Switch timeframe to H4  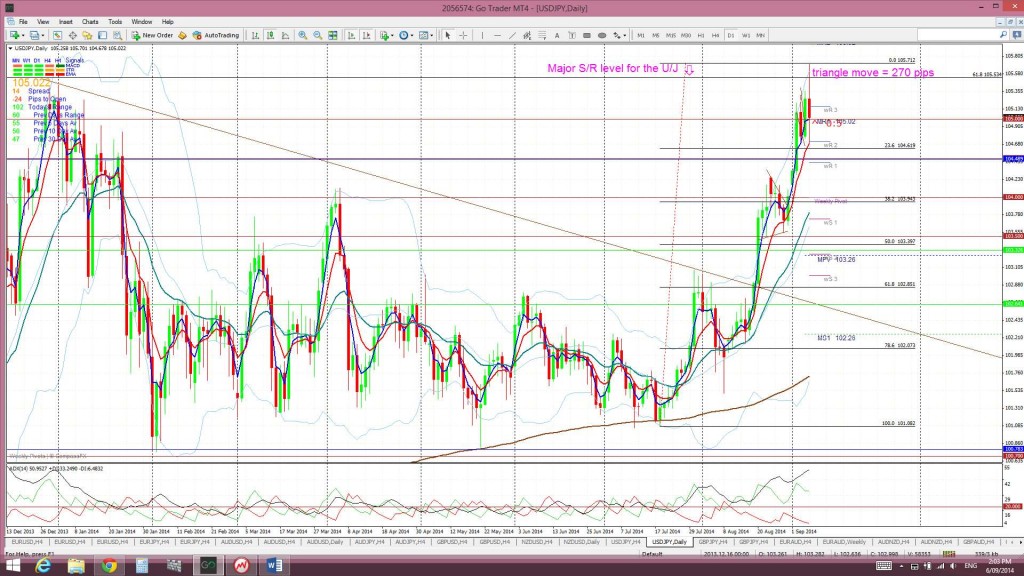click(x=716, y=35)
